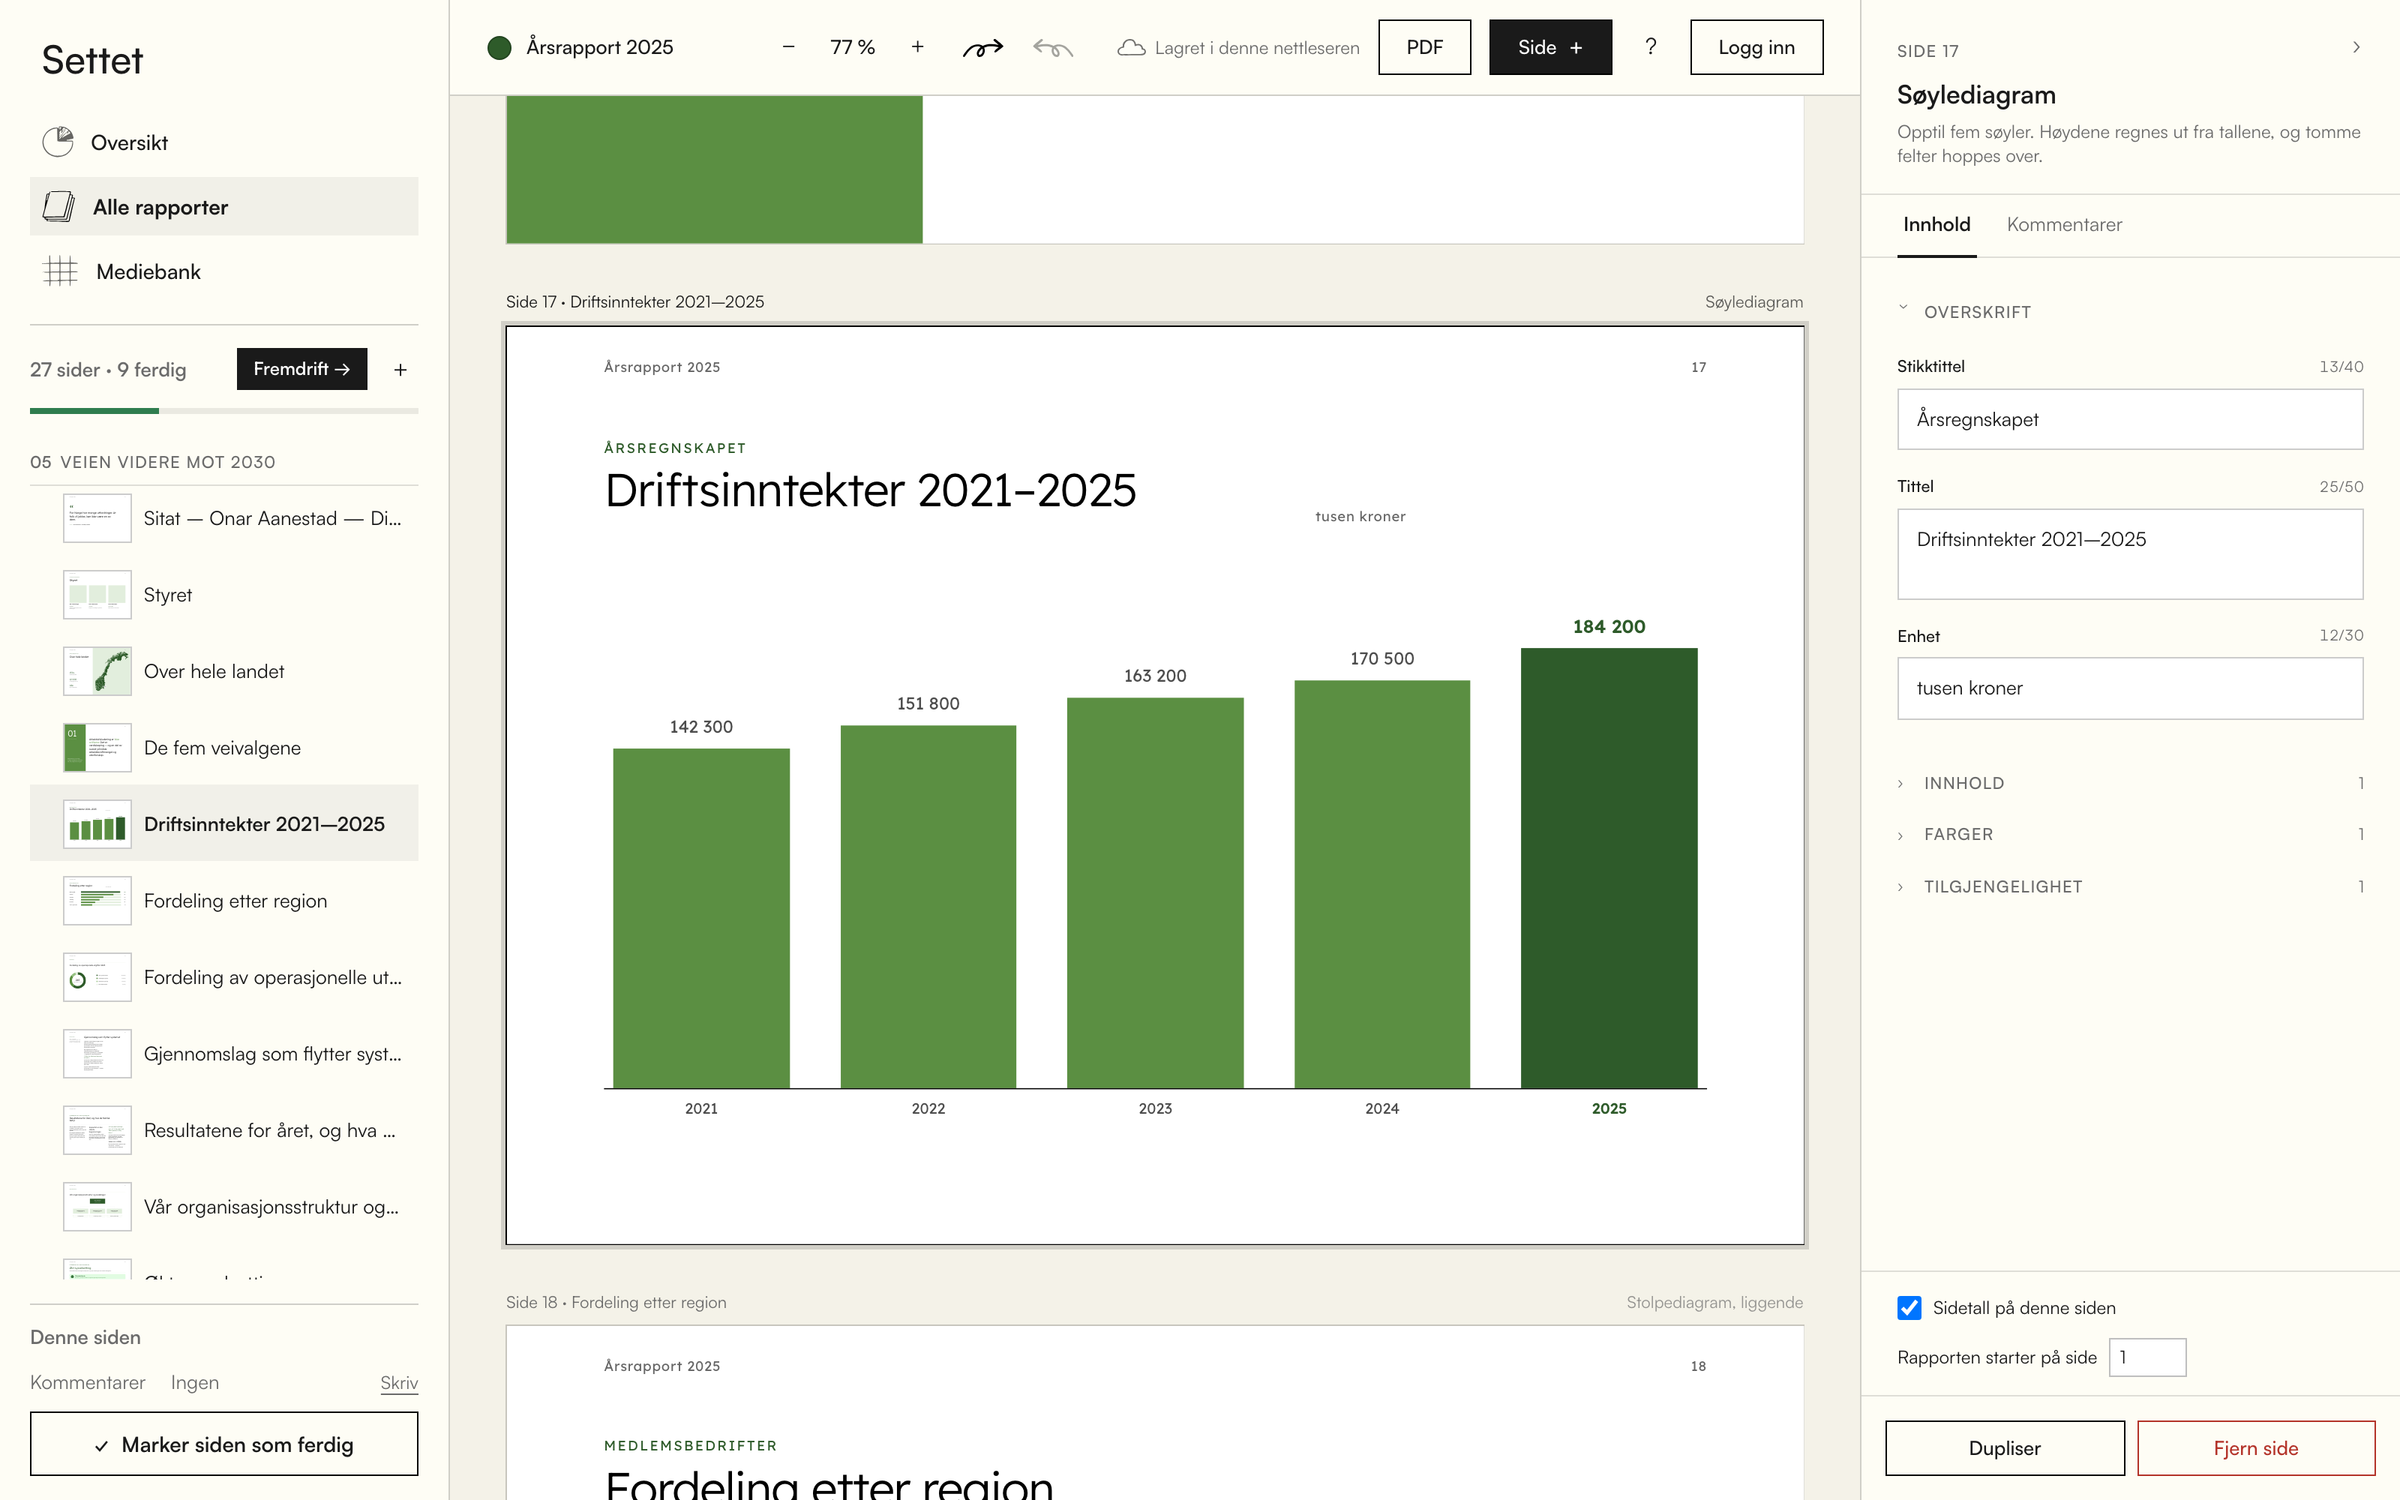Open help with the question mark
This screenshot has height=1500, width=2400.
[x=1650, y=47]
